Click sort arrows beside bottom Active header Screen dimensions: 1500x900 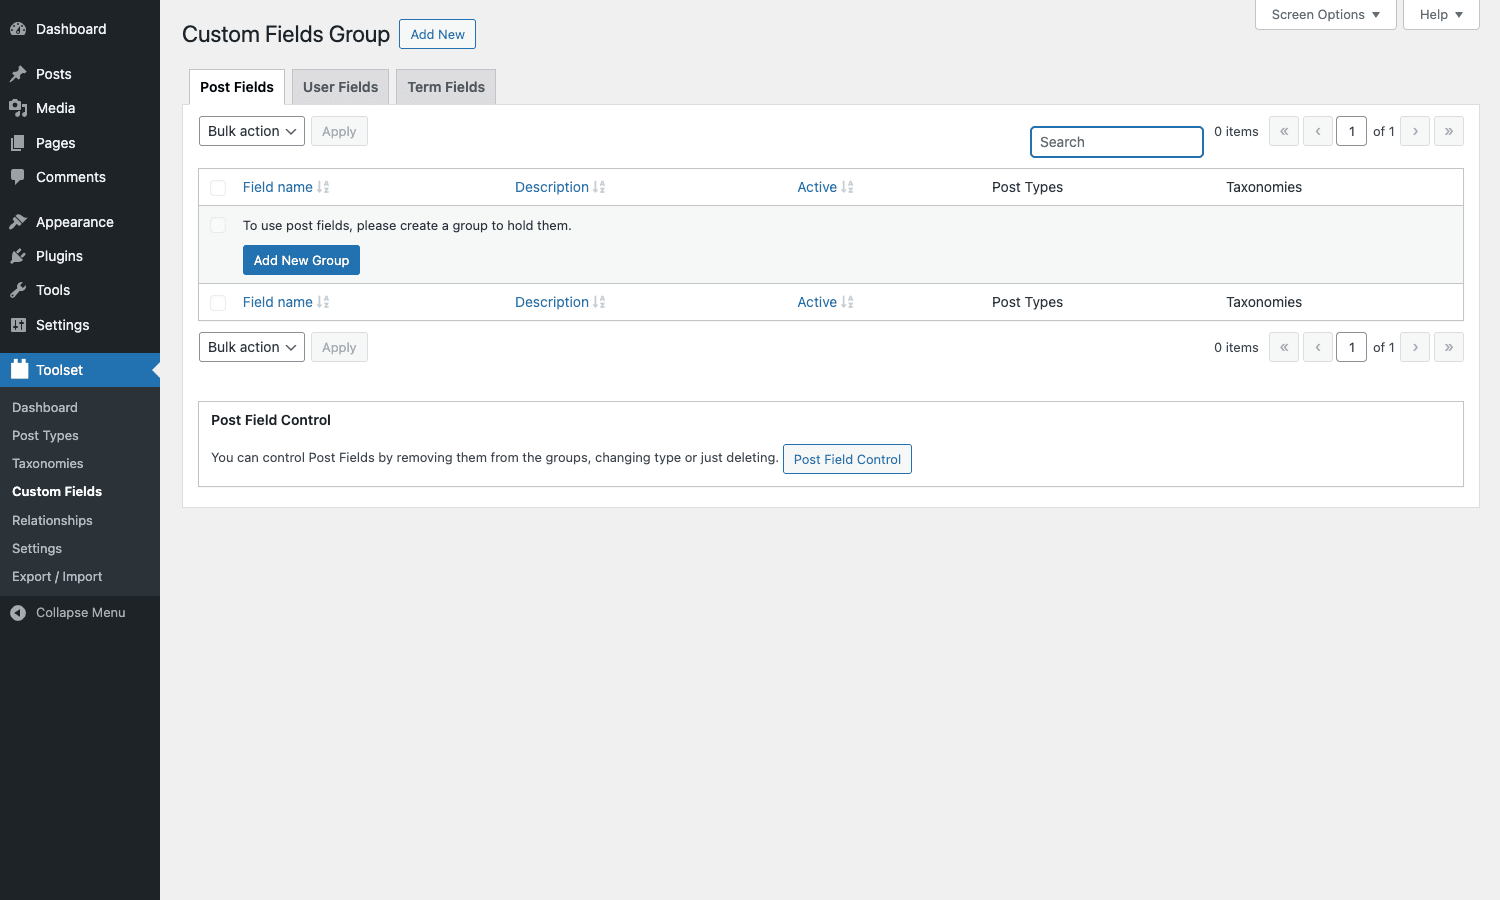click(847, 302)
